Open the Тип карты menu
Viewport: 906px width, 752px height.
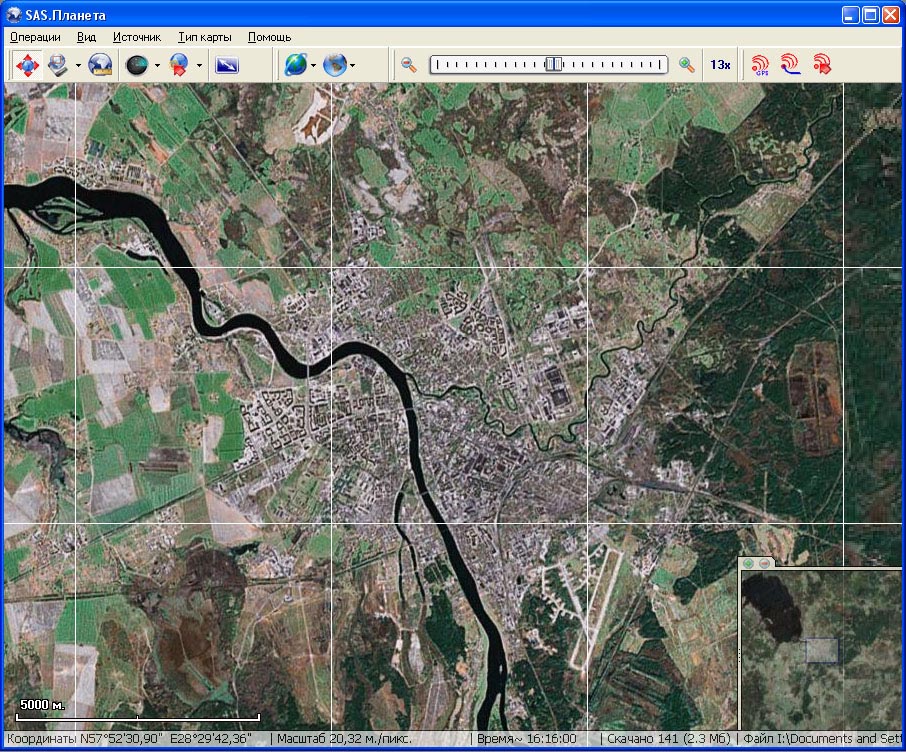(204, 37)
